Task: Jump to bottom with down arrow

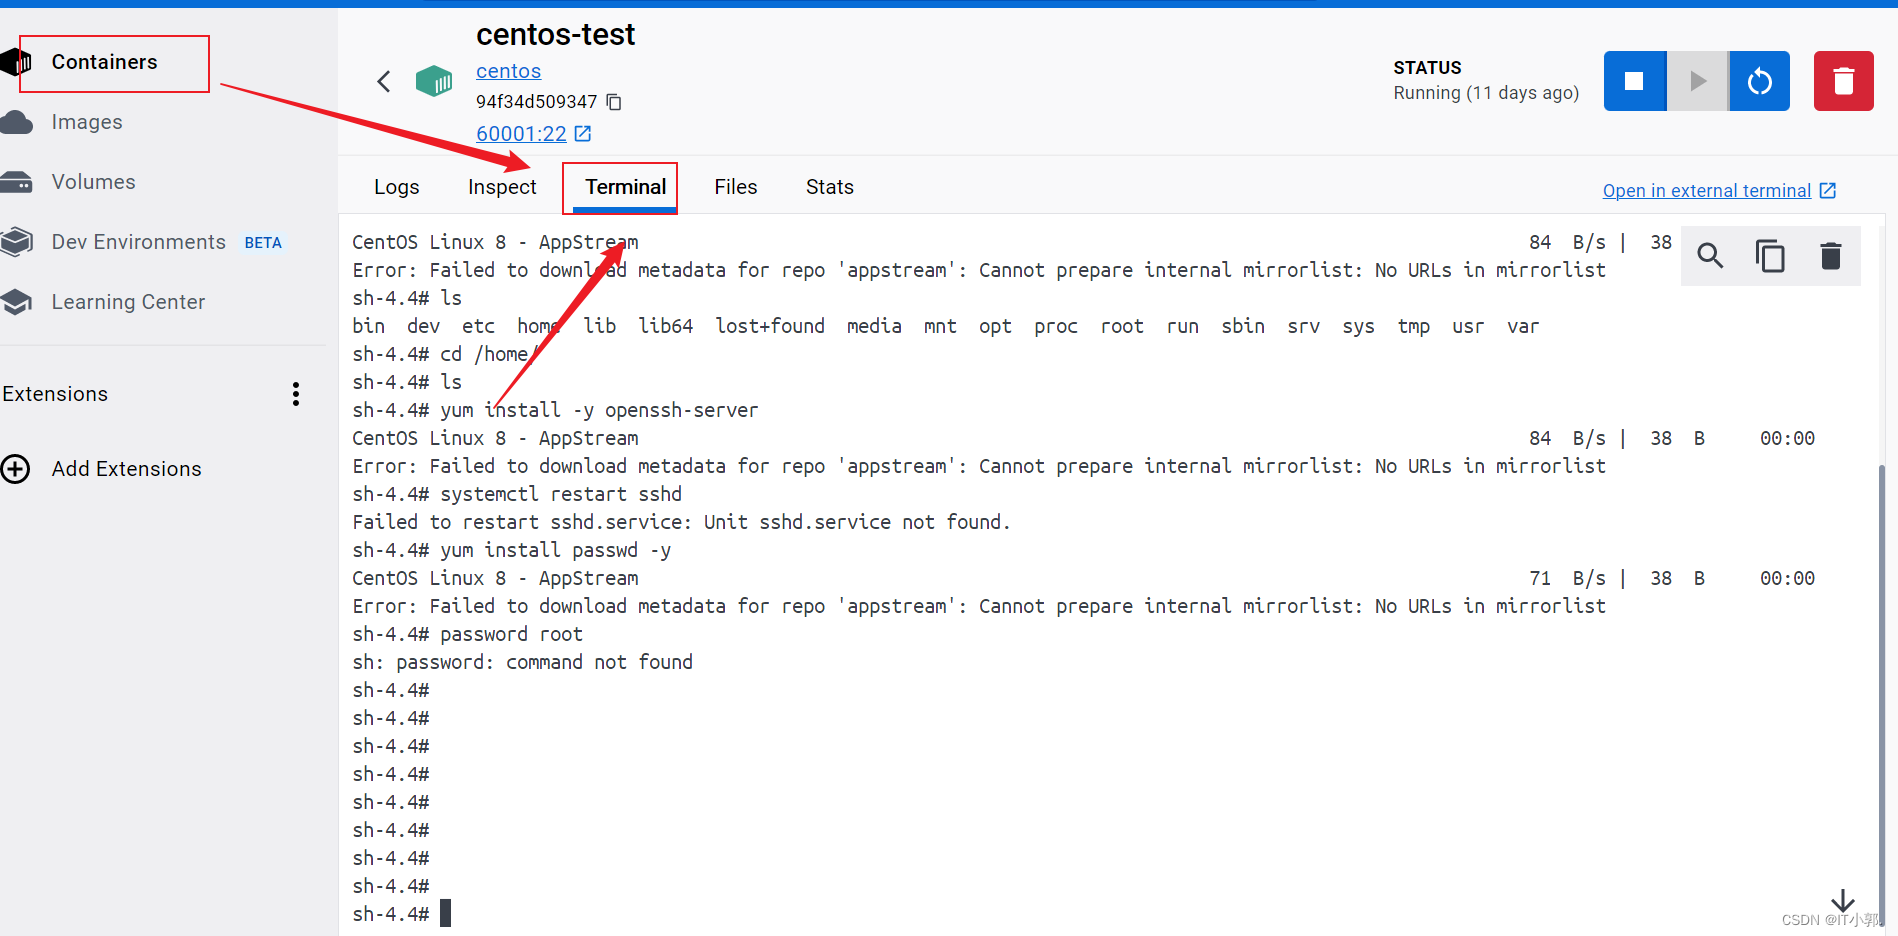Action: pos(1843,901)
